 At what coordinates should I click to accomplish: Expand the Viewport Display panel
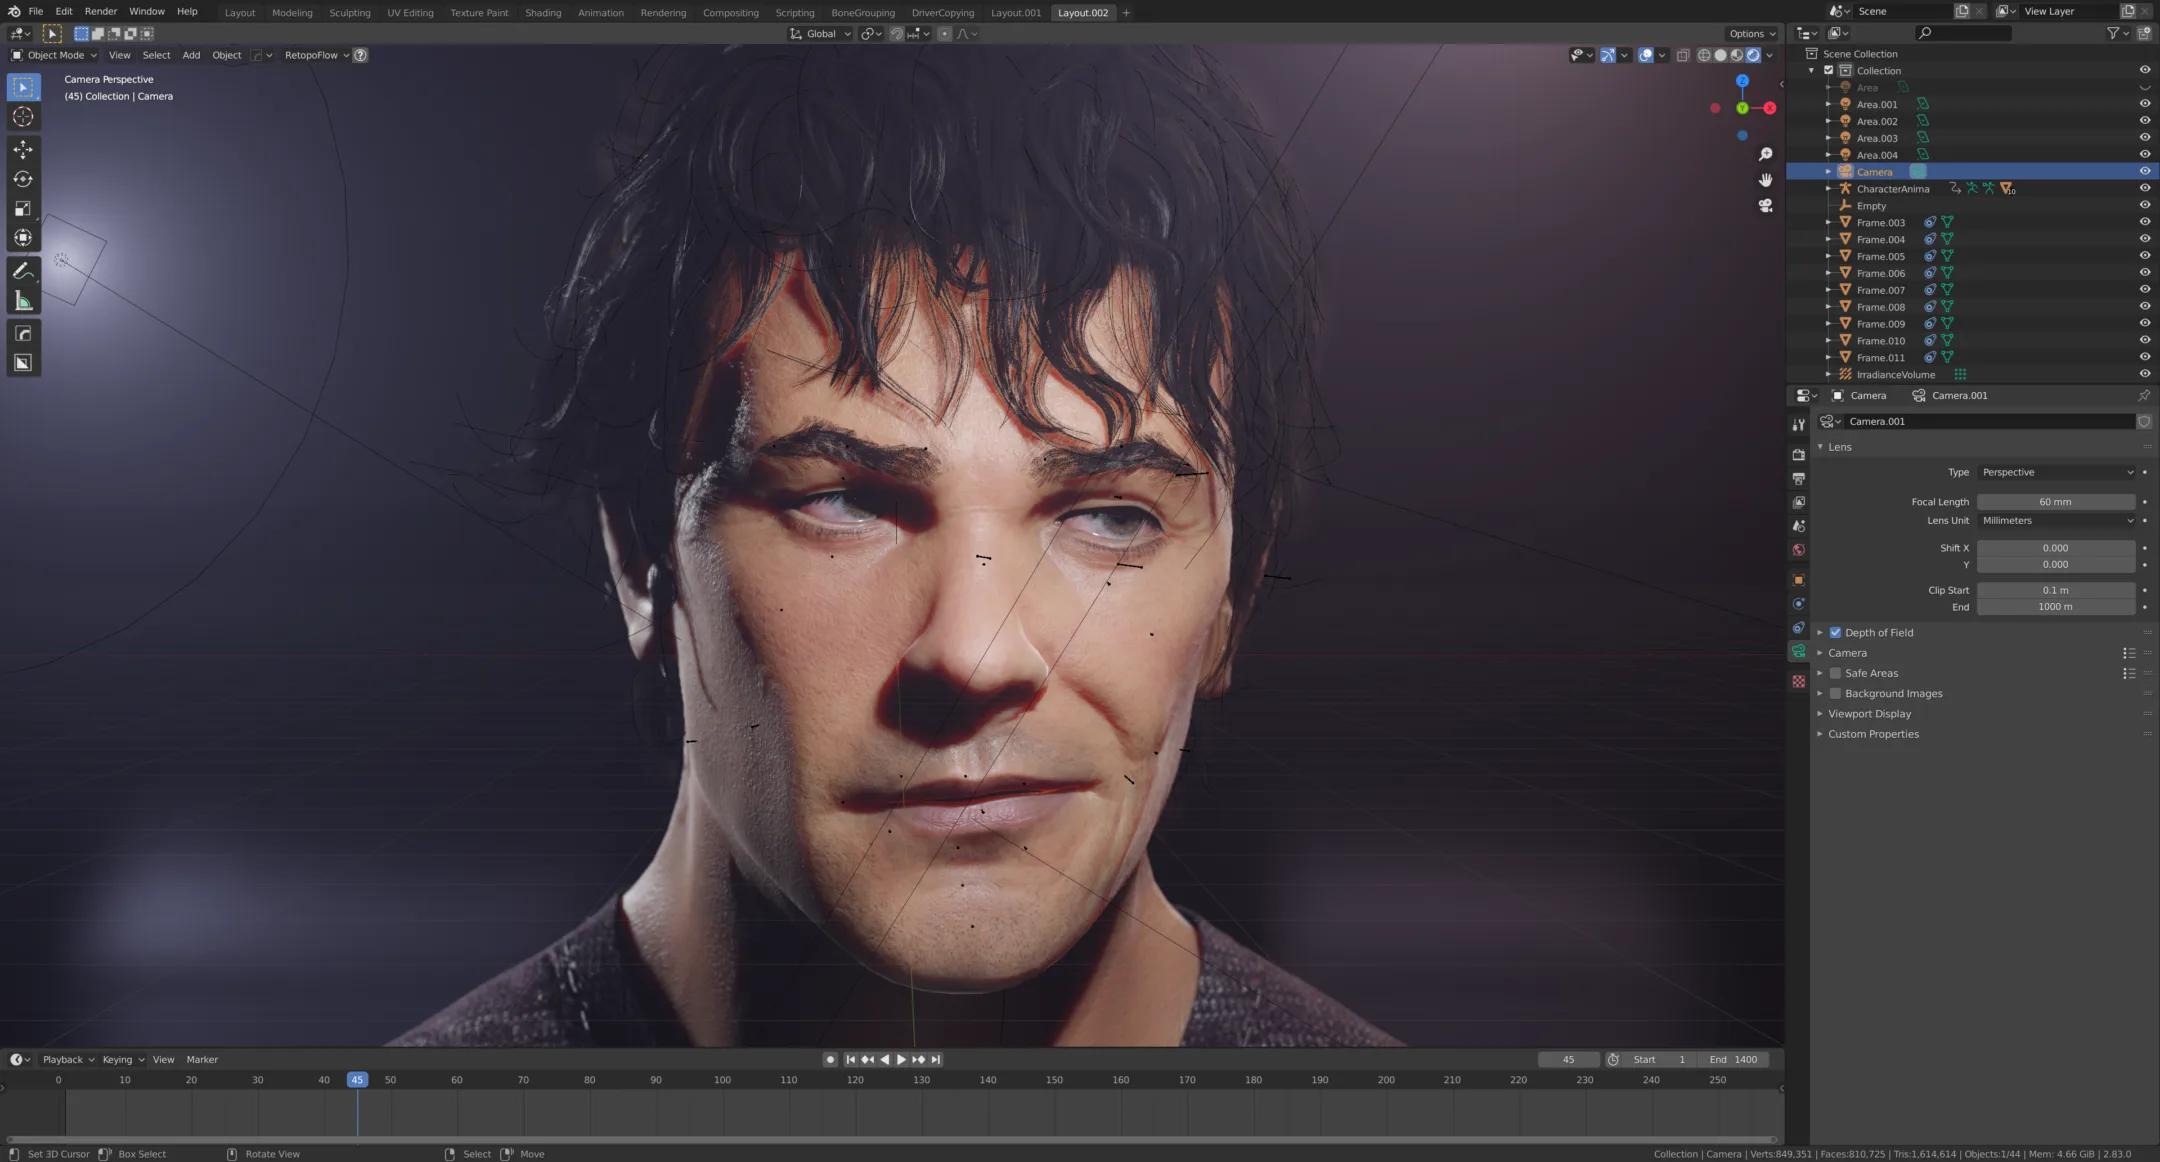(1869, 714)
